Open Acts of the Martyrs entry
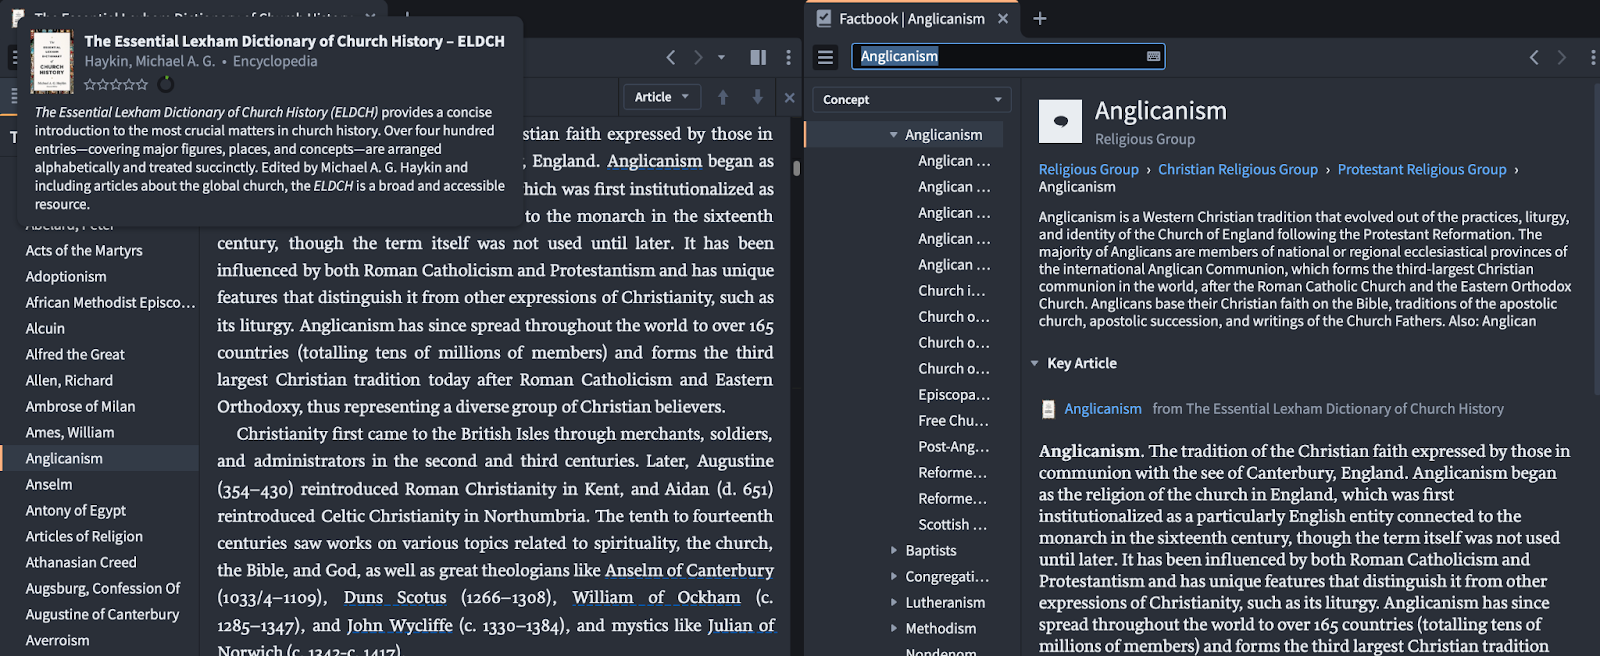 tap(84, 250)
